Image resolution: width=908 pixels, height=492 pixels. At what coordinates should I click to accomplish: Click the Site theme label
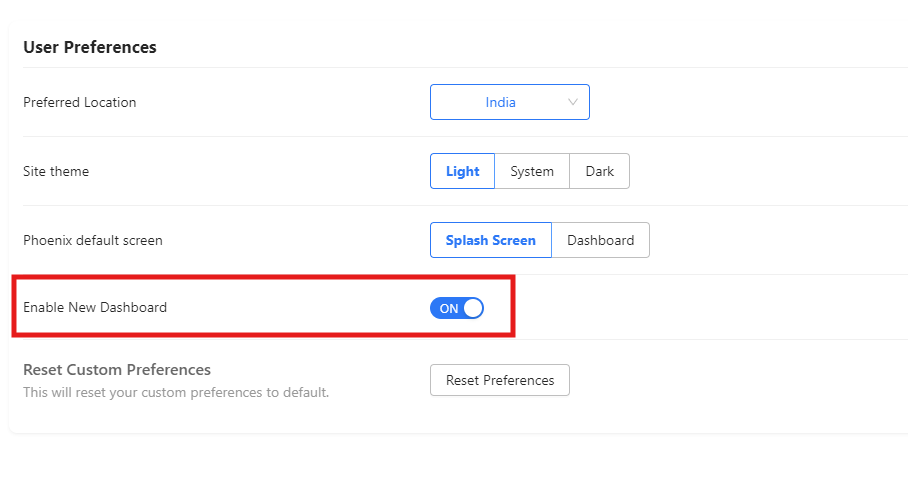56,171
